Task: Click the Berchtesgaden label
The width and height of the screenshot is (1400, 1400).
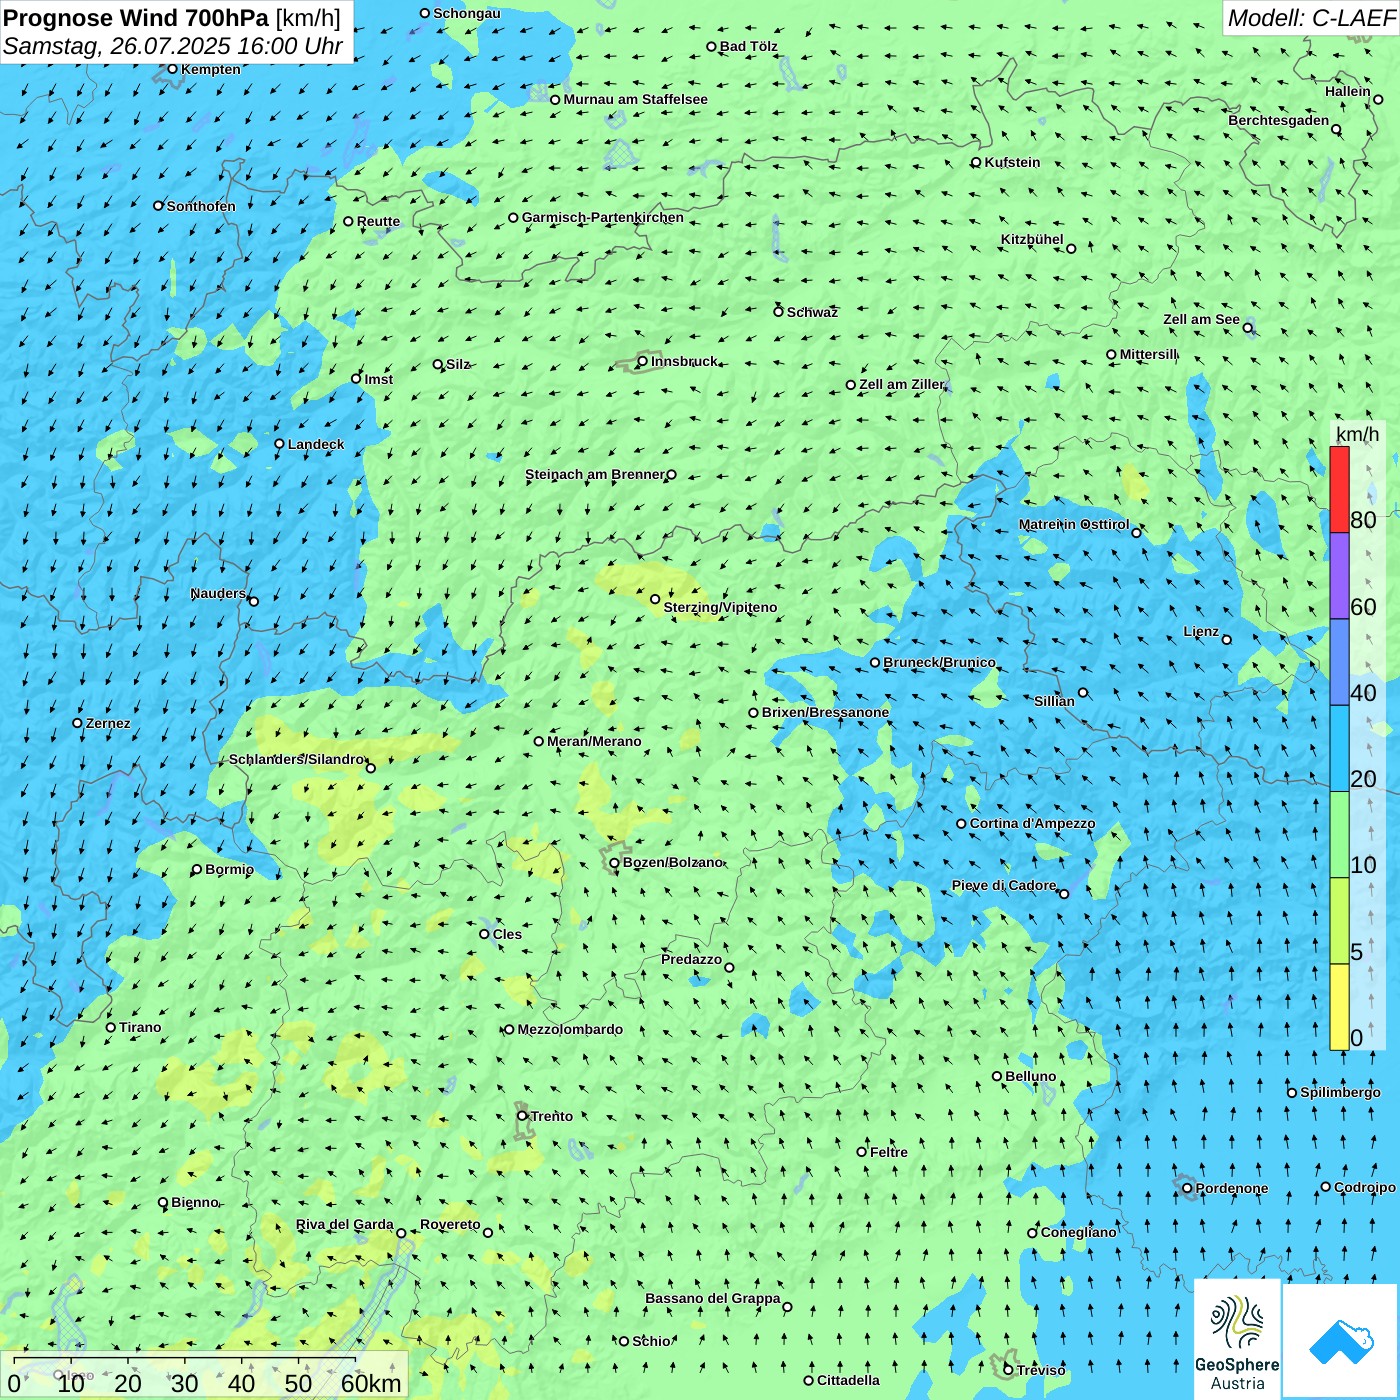Action: click(x=1279, y=120)
